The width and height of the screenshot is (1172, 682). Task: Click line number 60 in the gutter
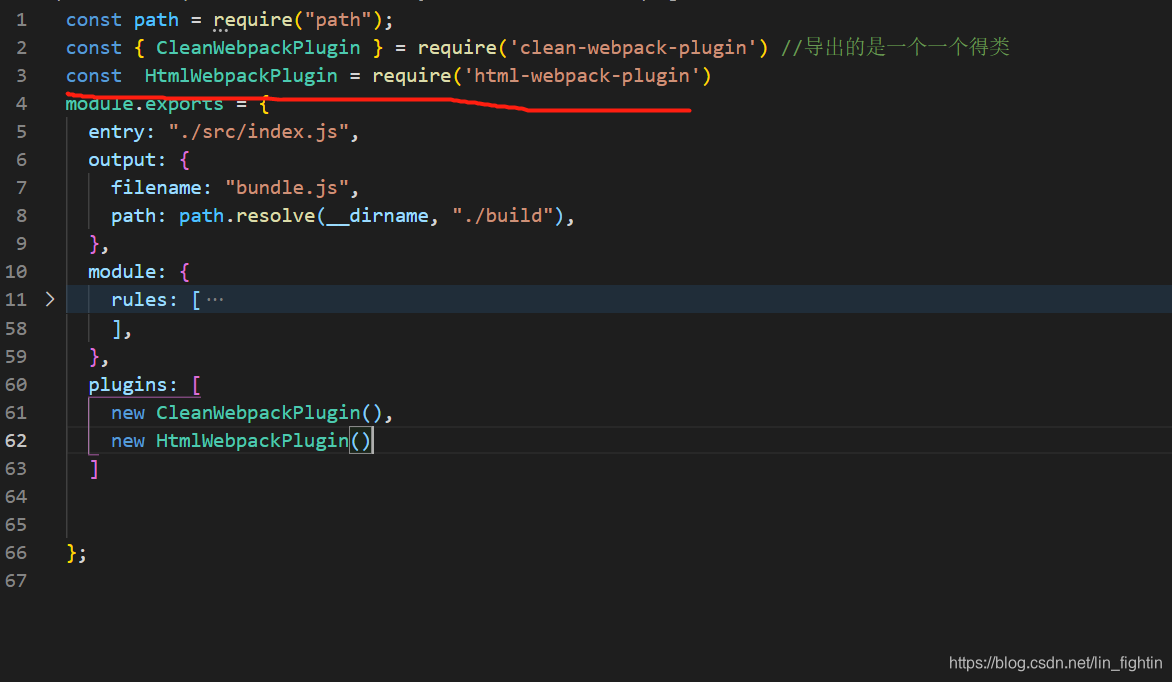(x=16, y=384)
